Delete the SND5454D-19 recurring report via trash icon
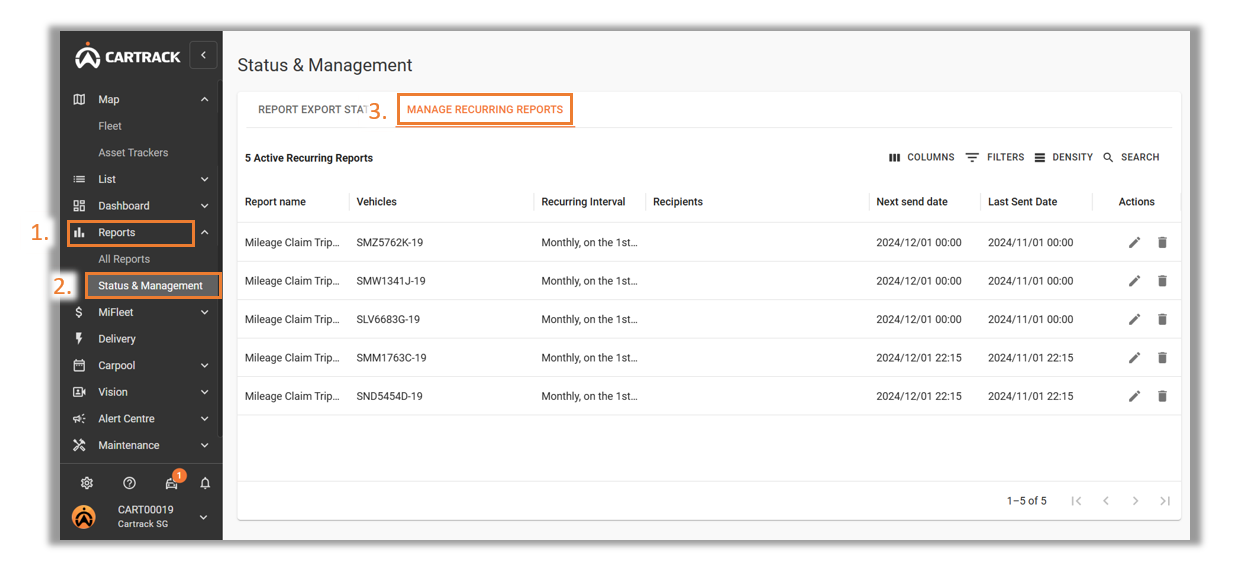 1162,396
